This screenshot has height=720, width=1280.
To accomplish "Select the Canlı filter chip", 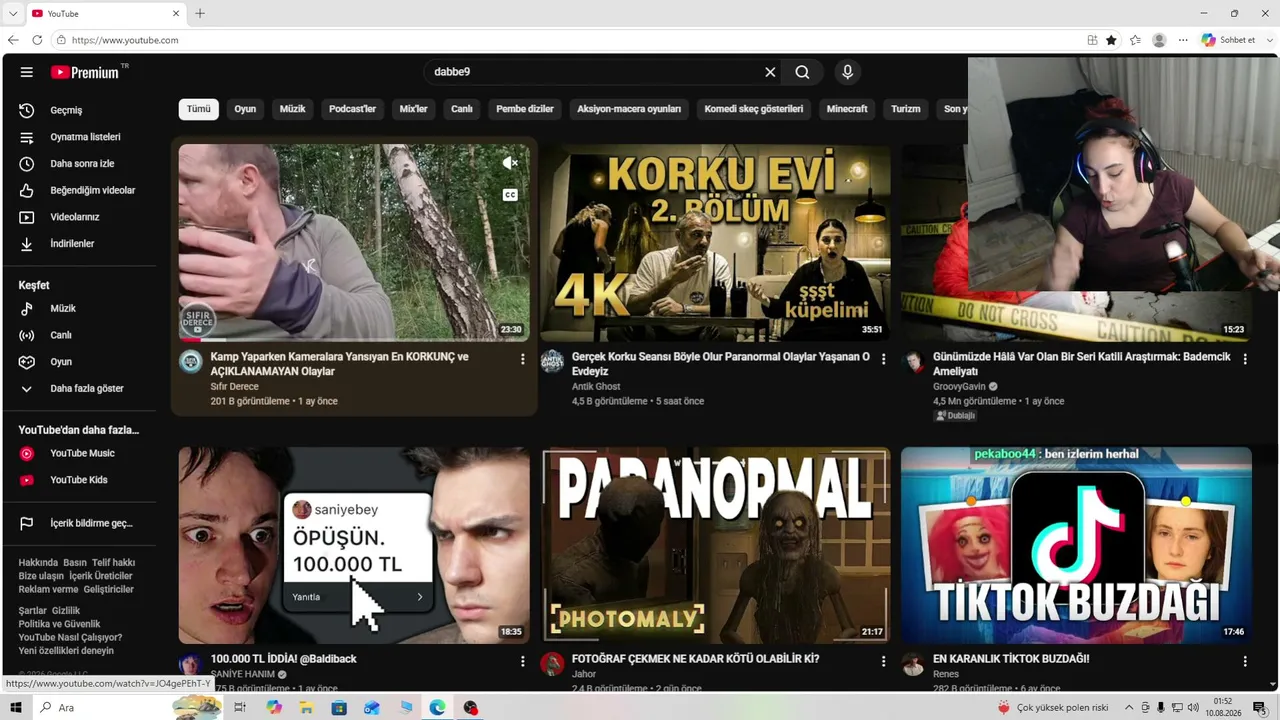I will (x=461, y=109).
